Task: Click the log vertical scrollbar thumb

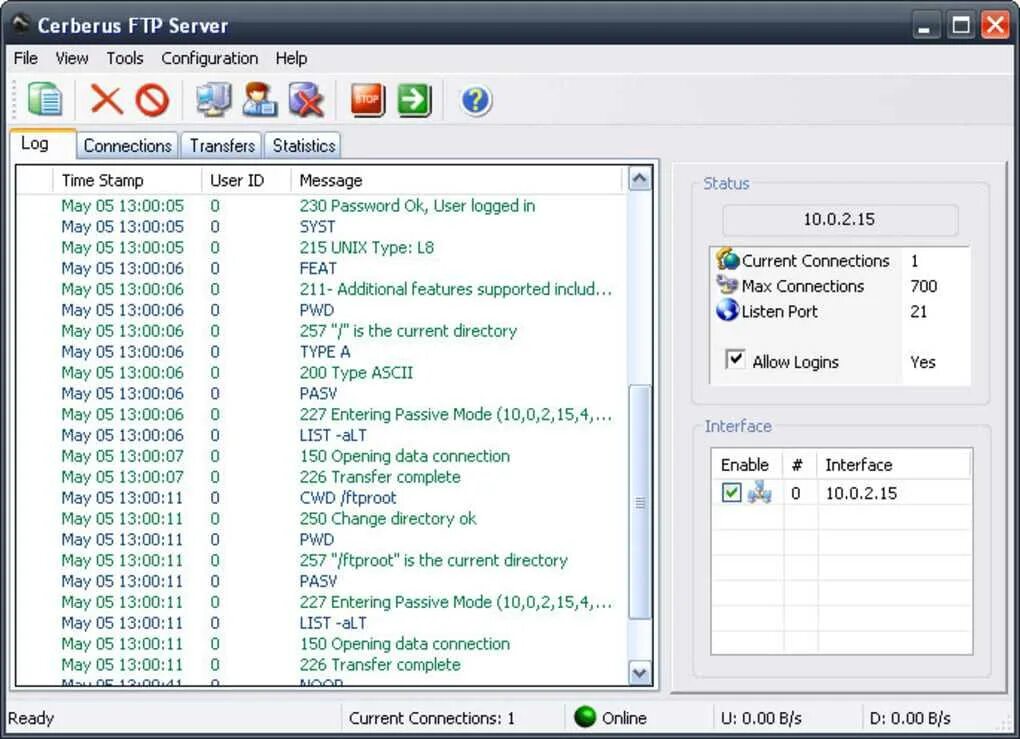Action: [640, 502]
